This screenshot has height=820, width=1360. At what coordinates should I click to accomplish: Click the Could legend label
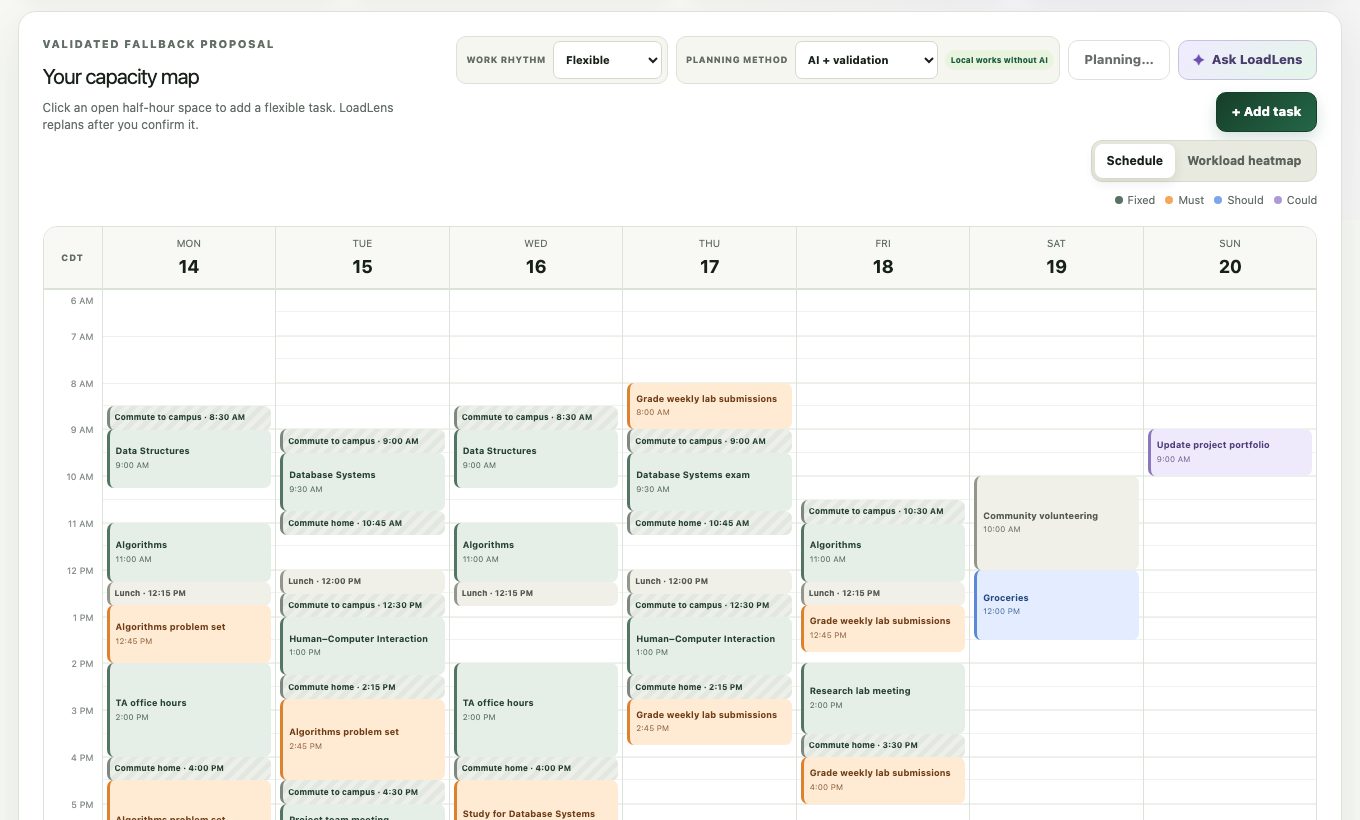point(1295,200)
